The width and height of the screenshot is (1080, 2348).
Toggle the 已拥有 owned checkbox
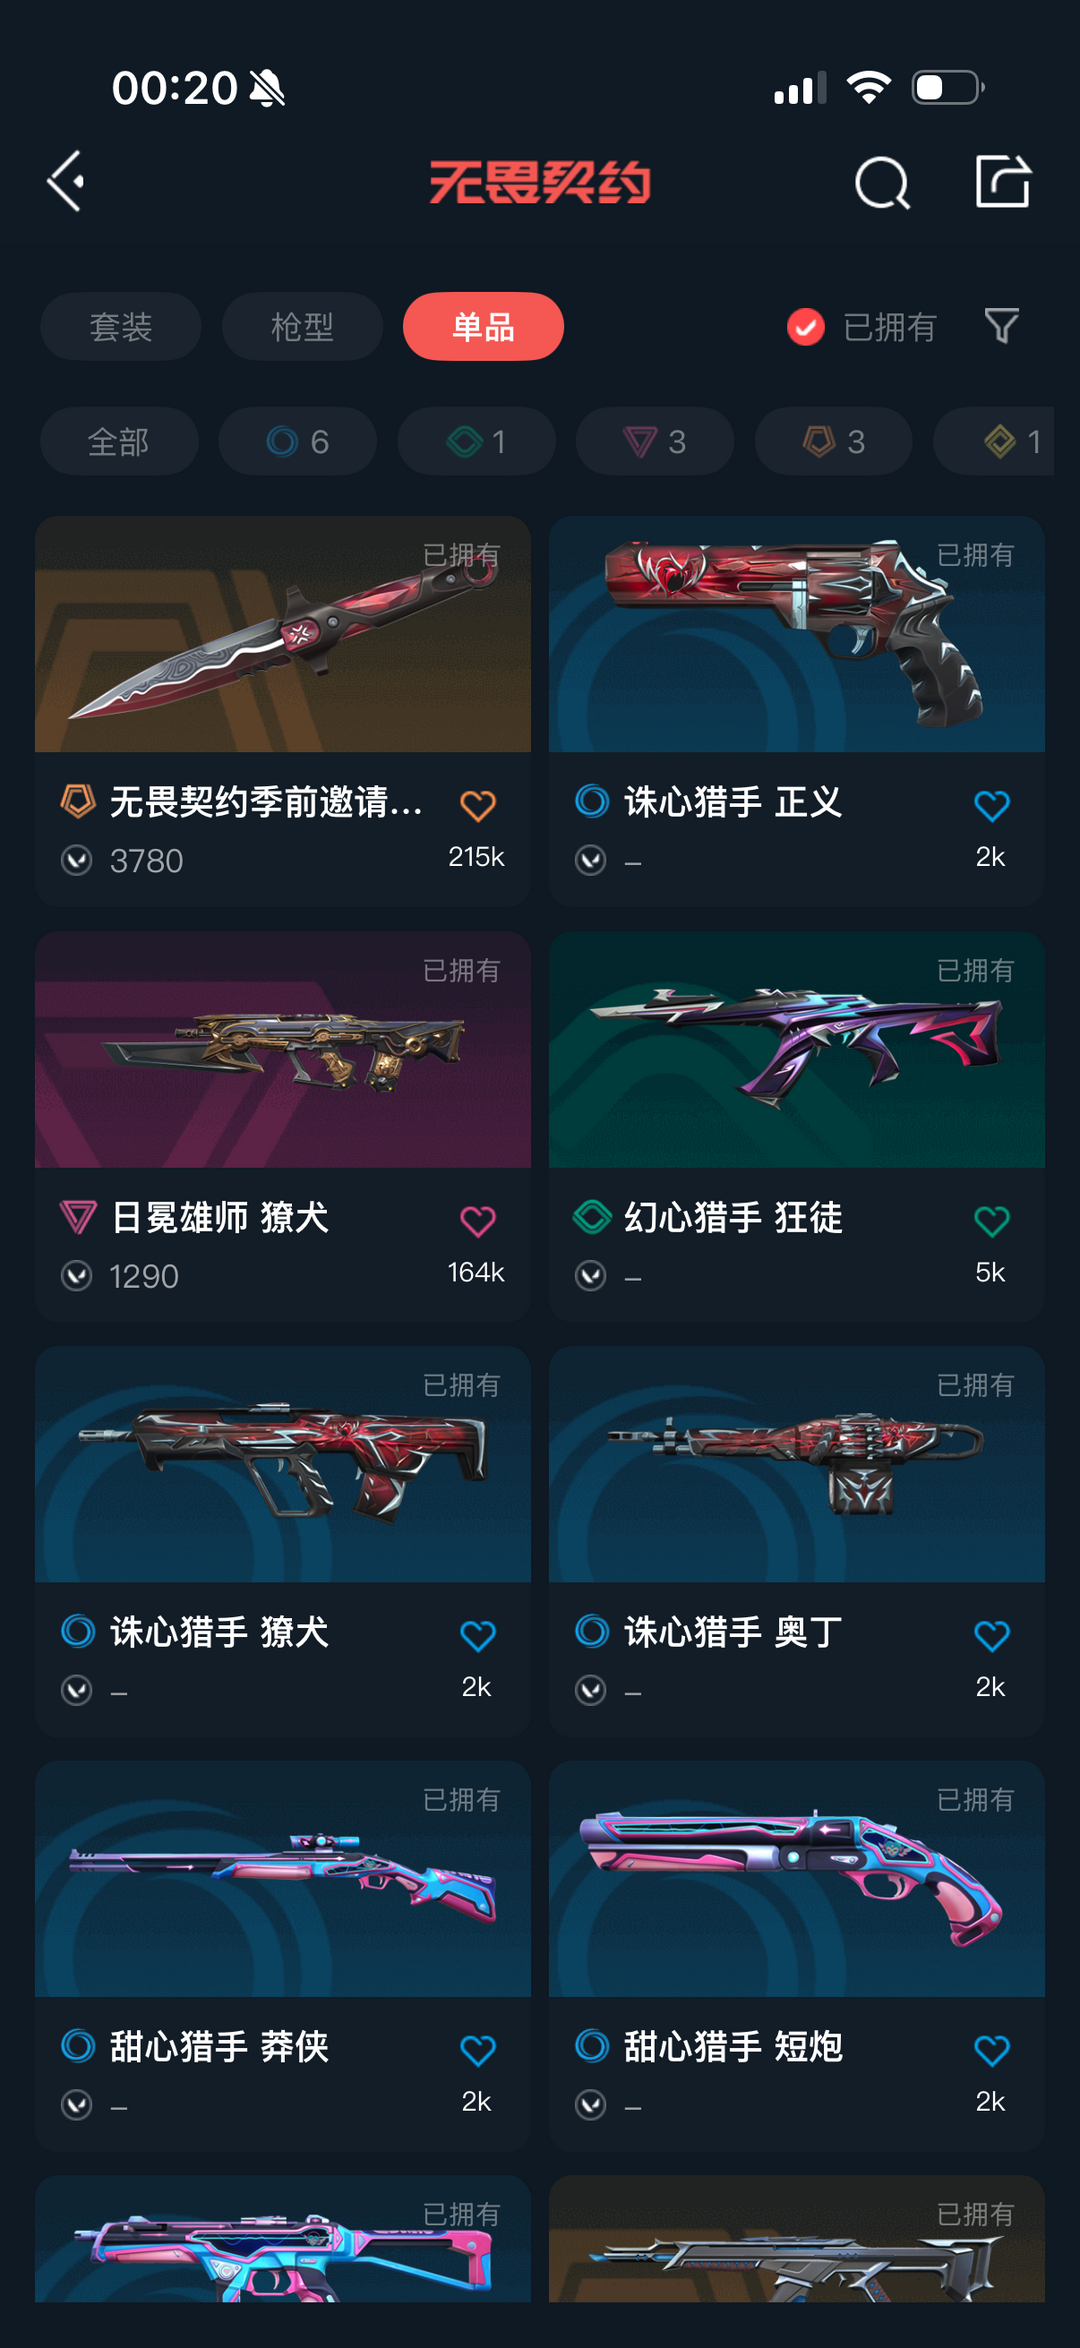(805, 327)
